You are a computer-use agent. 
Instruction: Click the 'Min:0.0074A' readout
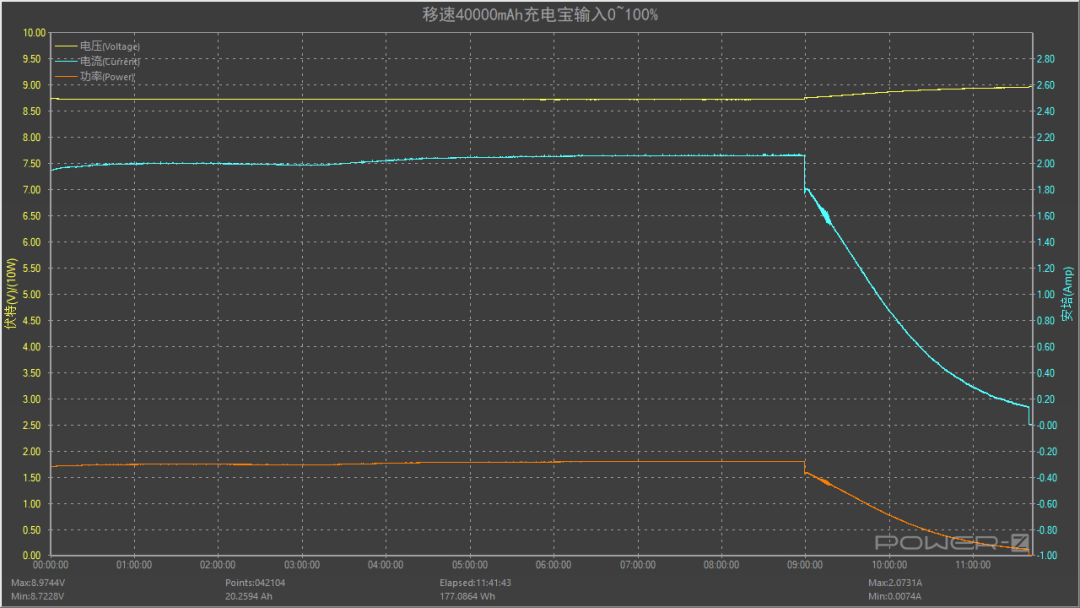pyautogui.click(x=894, y=596)
